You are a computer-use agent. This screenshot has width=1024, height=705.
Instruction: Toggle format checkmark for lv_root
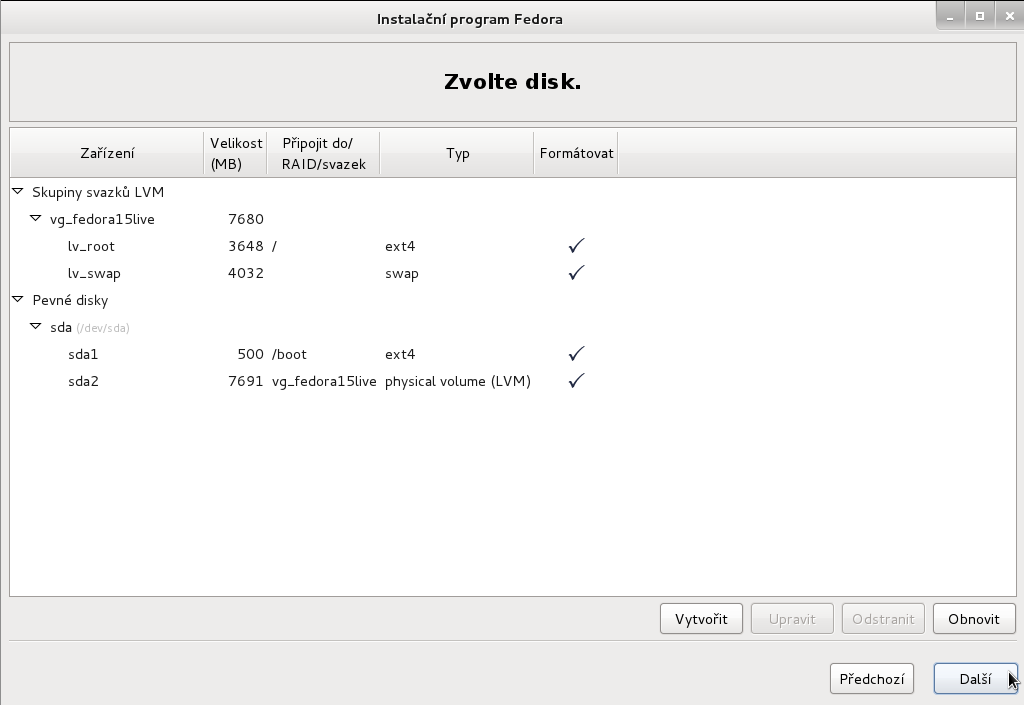coord(576,246)
